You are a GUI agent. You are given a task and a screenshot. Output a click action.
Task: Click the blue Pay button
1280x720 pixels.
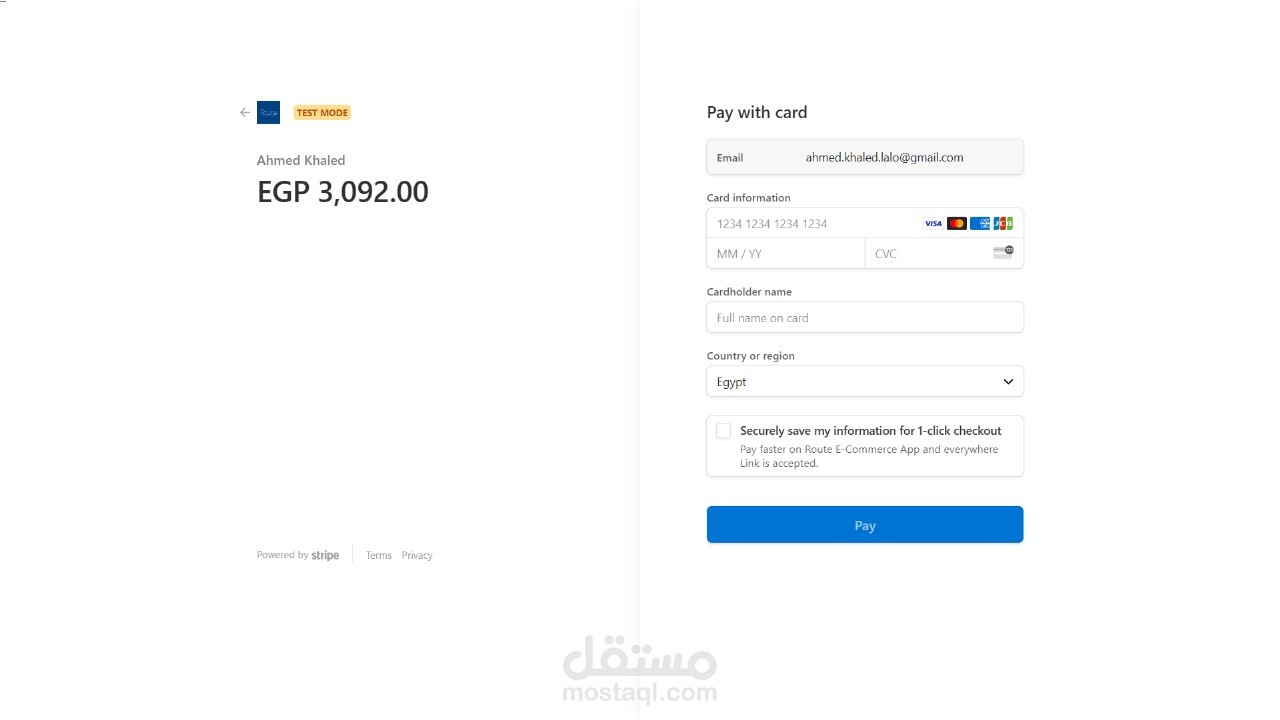coord(865,525)
